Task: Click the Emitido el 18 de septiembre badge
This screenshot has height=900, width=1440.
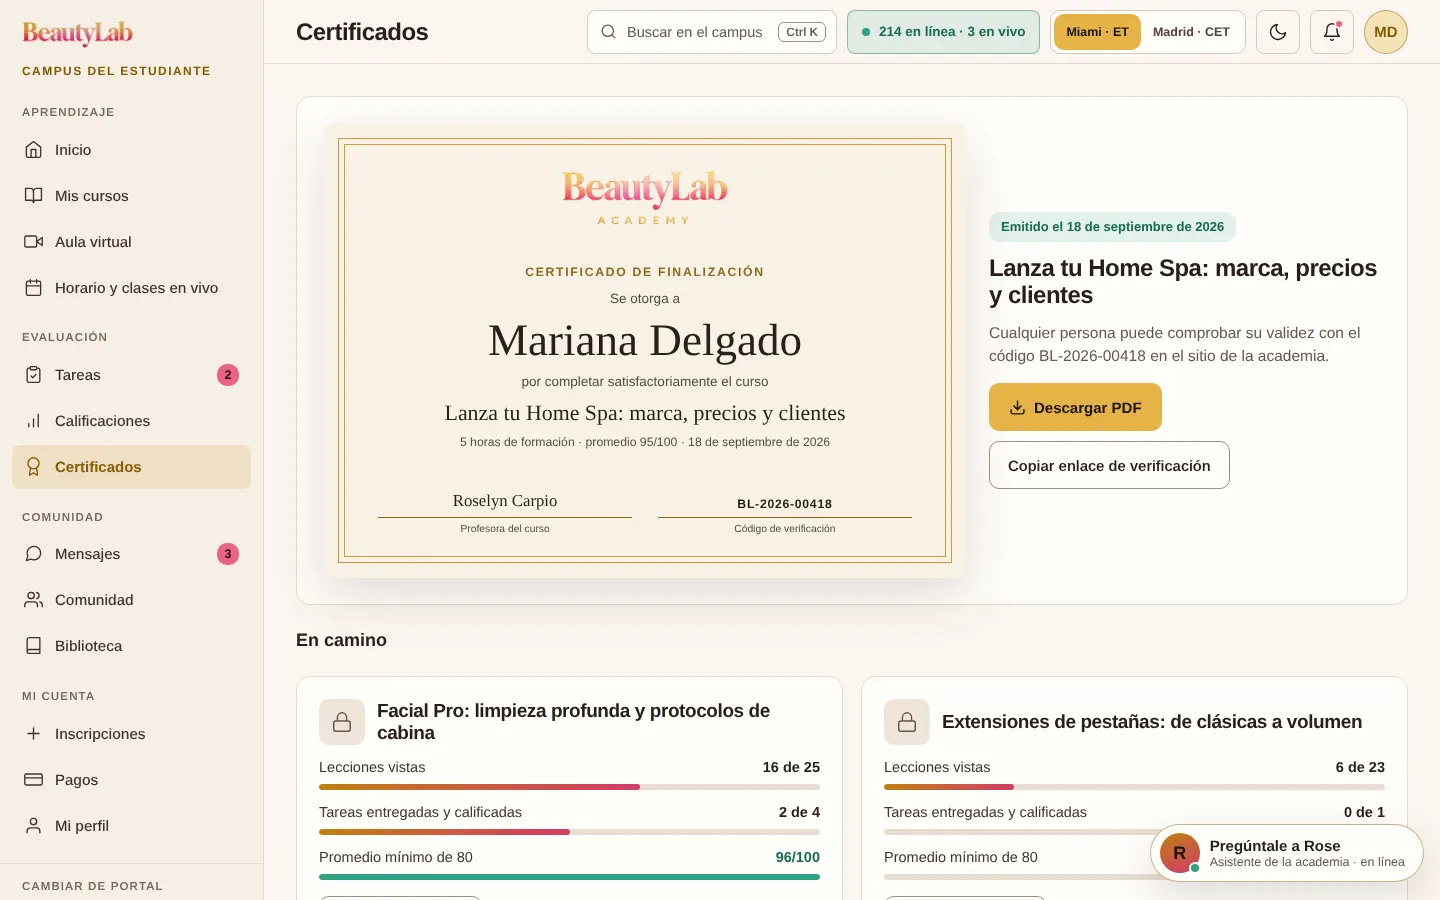Action: pos(1112,227)
